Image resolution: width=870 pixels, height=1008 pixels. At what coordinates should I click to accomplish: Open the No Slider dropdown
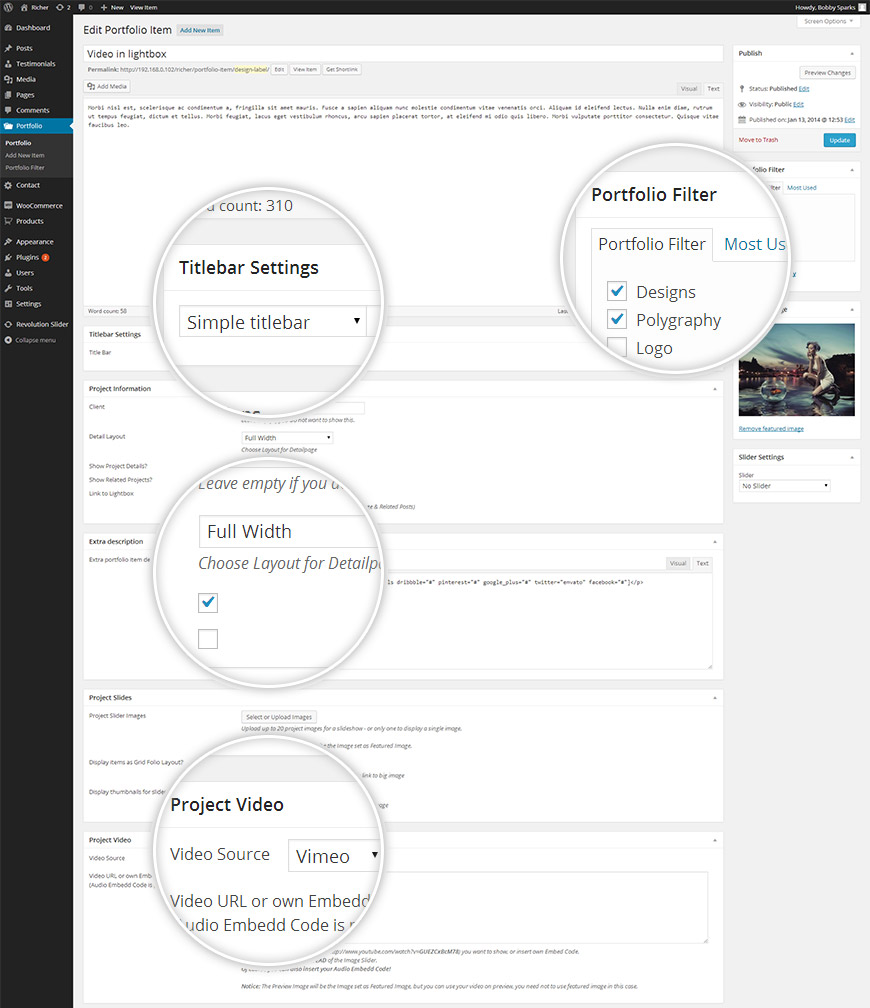click(x=784, y=486)
